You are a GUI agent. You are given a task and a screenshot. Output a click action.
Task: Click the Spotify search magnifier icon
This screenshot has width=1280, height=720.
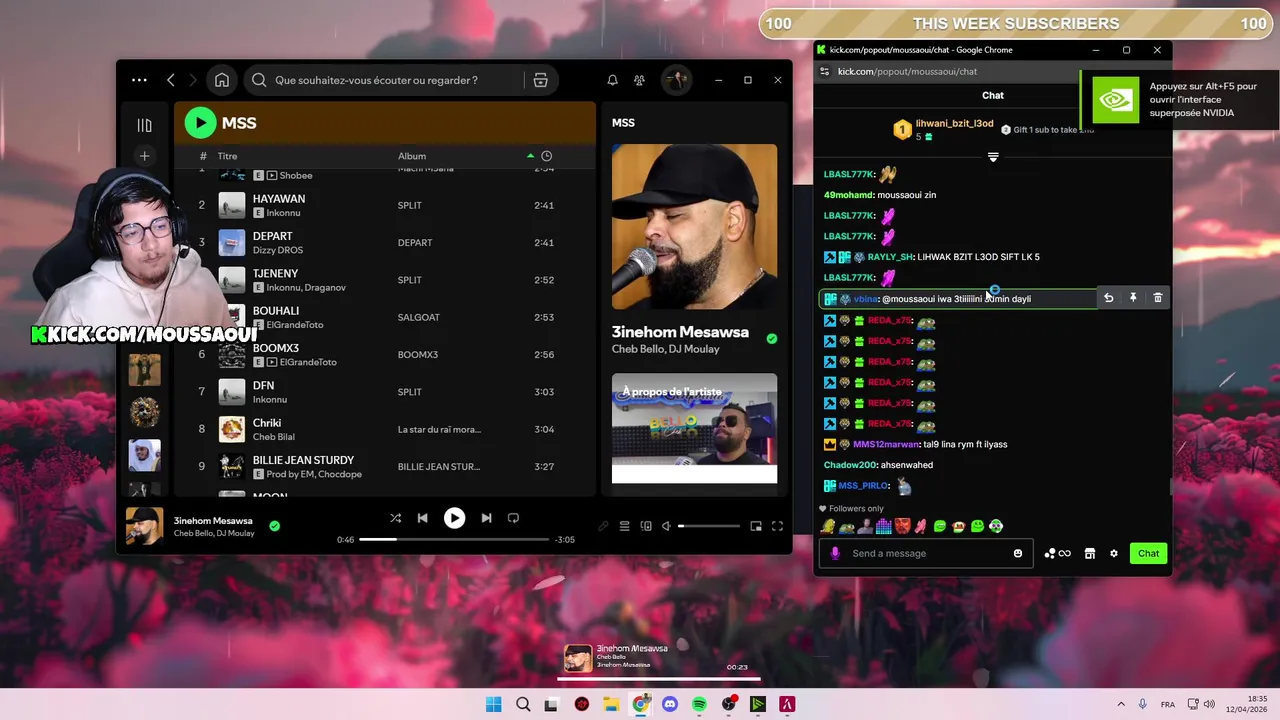pyautogui.click(x=259, y=80)
